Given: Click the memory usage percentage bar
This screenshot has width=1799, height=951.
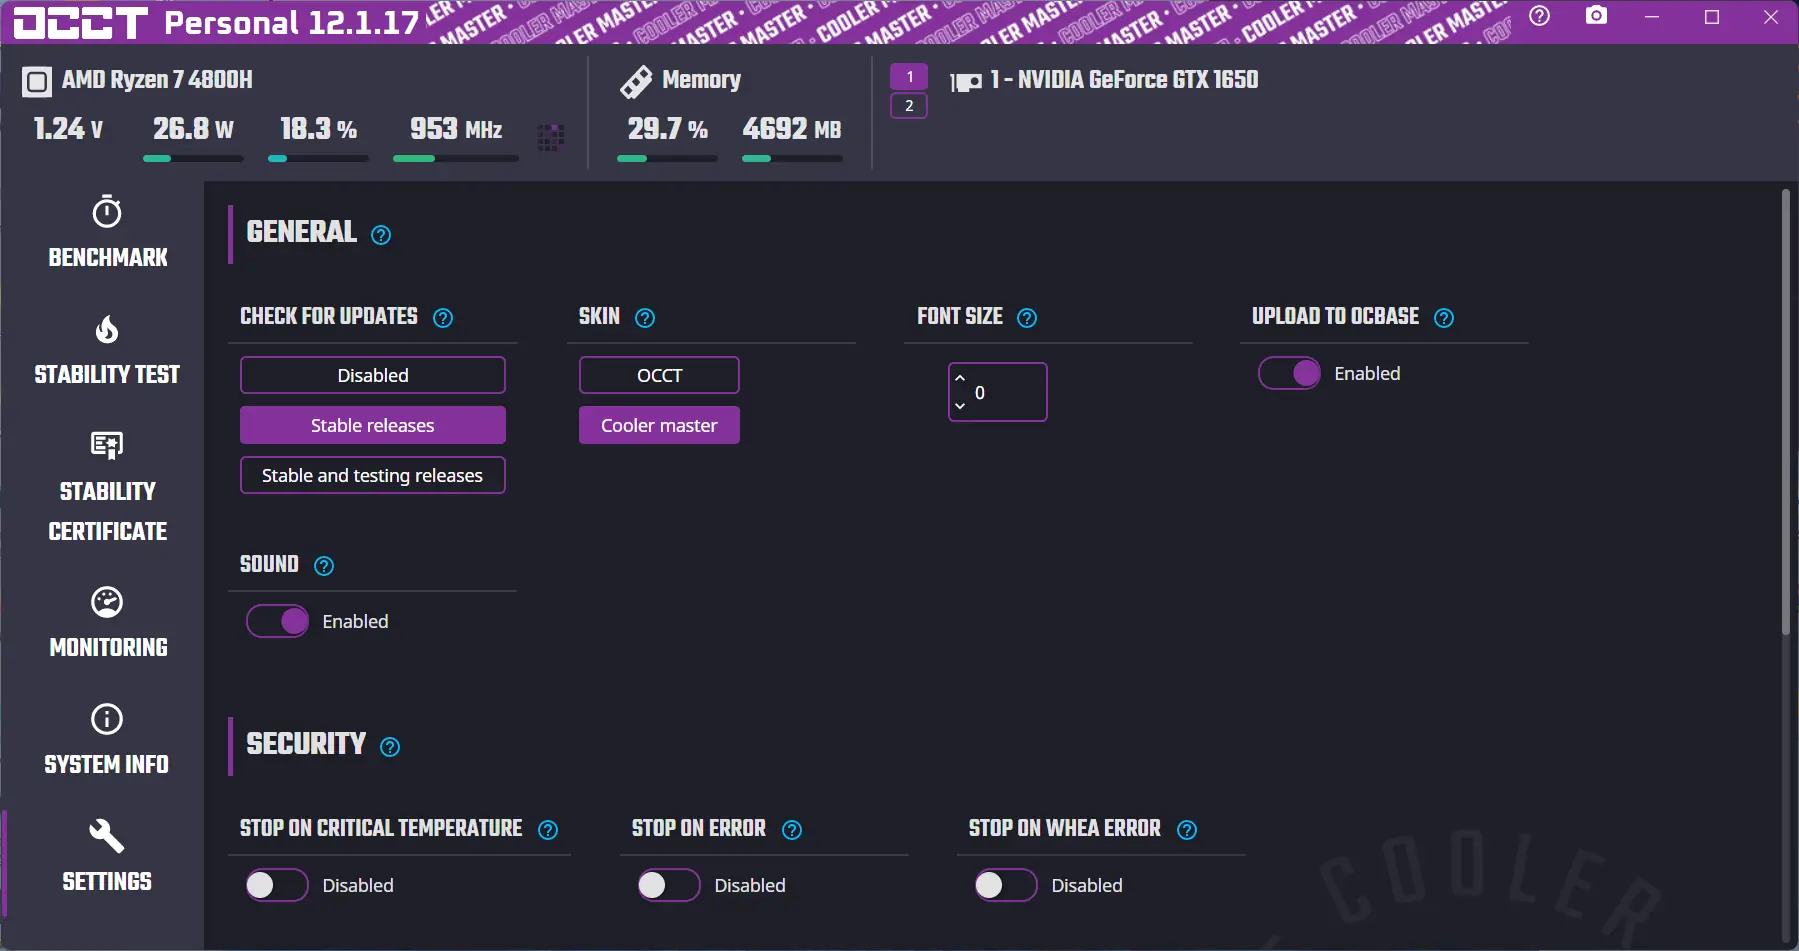Looking at the screenshot, I should [x=667, y=158].
